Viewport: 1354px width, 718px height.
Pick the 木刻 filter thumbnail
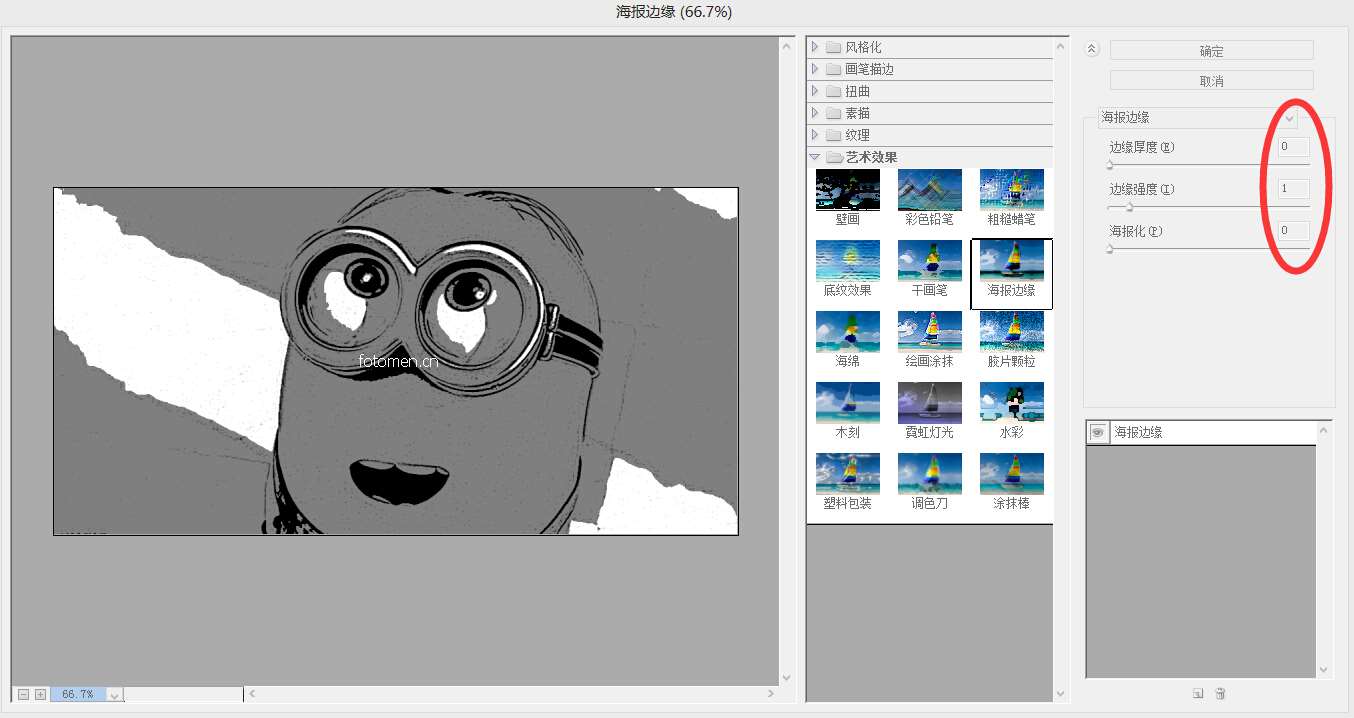(x=848, y=403)
